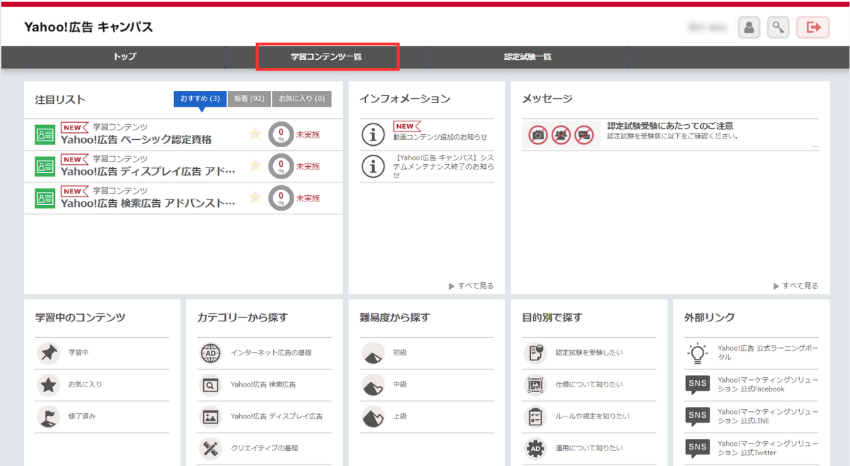Click progress circle of ディスプレイ広告 row
The image size is (850, 466).
click(281, 166)
